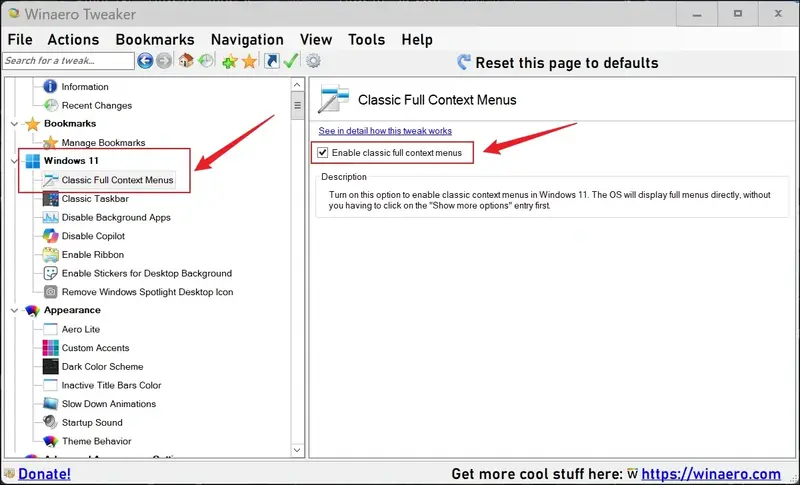Select the Dark Color Scheme label
This screenshot has width=800, height=485.
(x=102, y=367)
